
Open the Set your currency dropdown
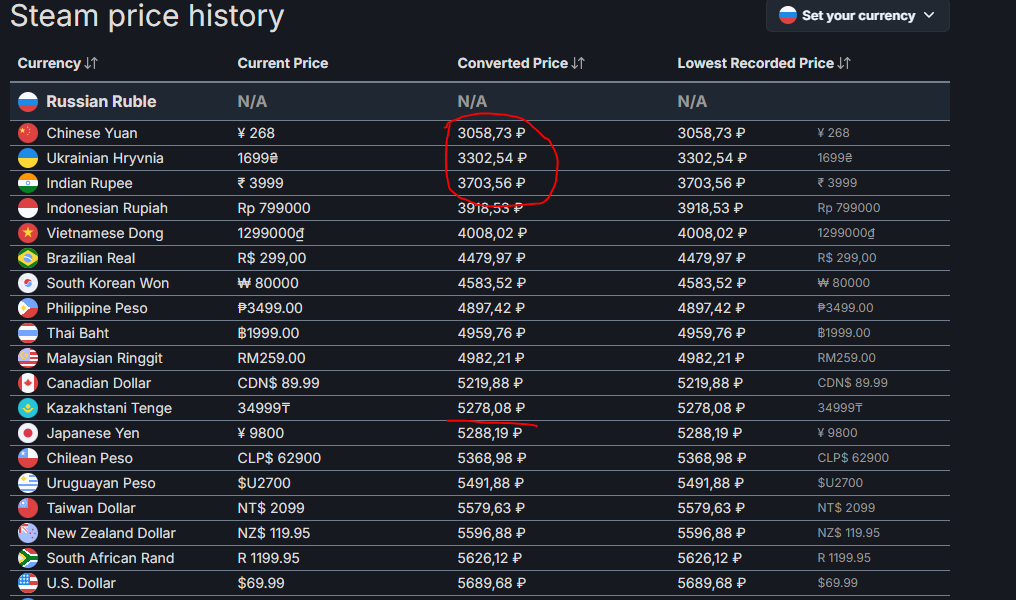click(x=857, y=15)
